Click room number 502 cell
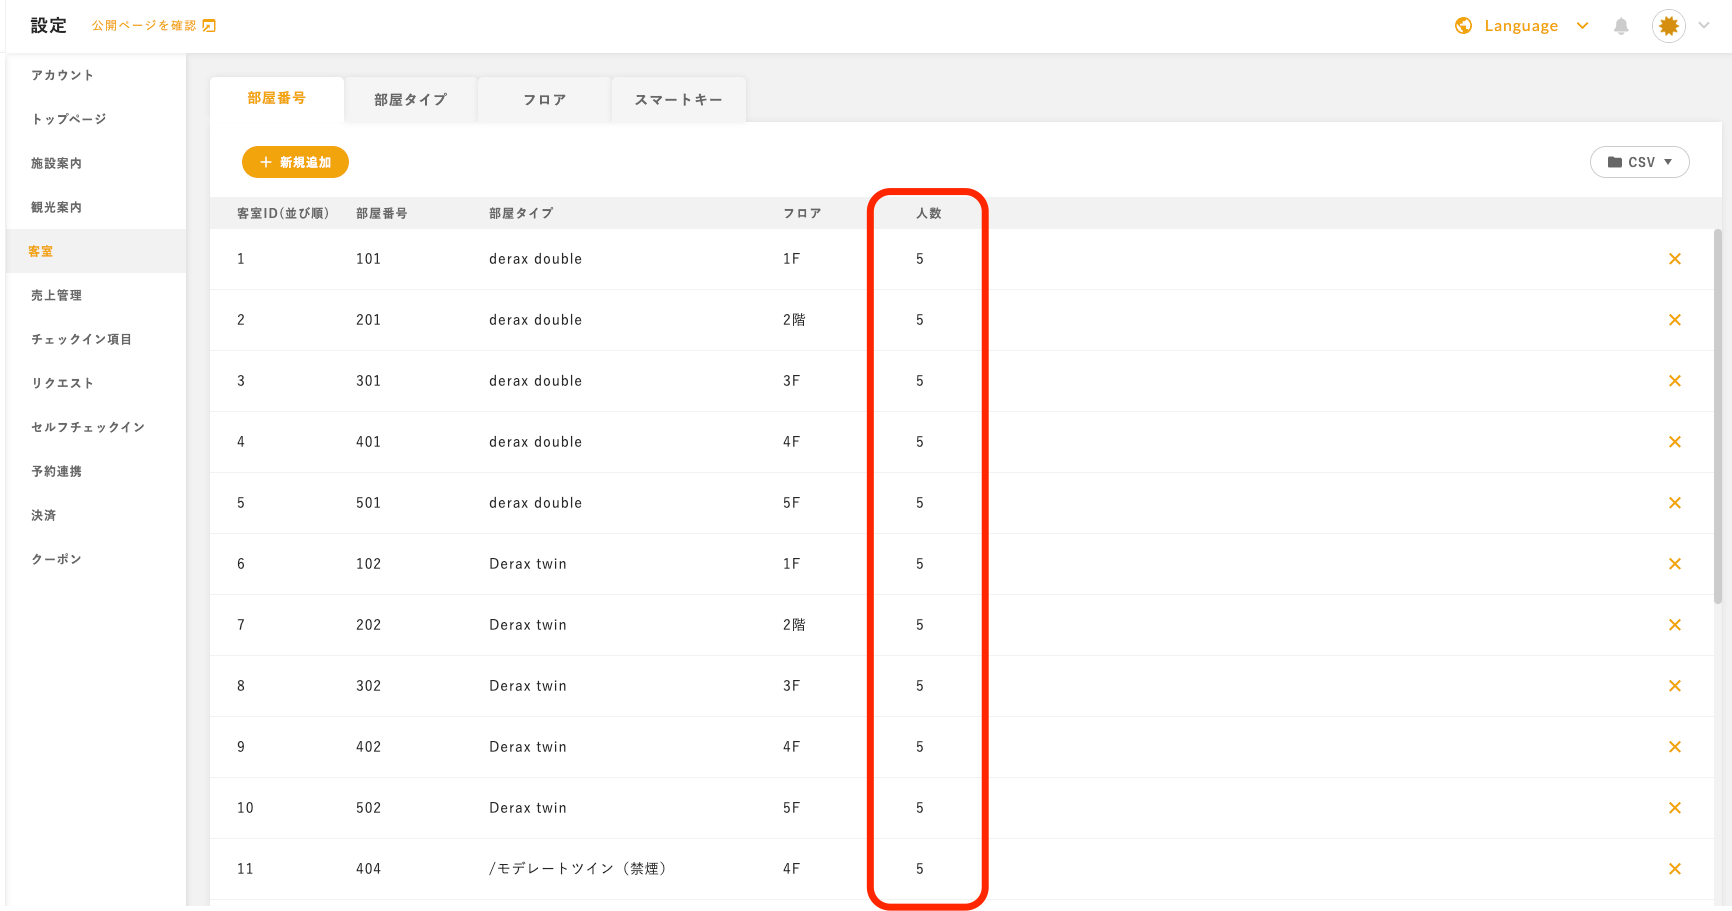The image size is (1732, 911). click(x=368, y=808)
